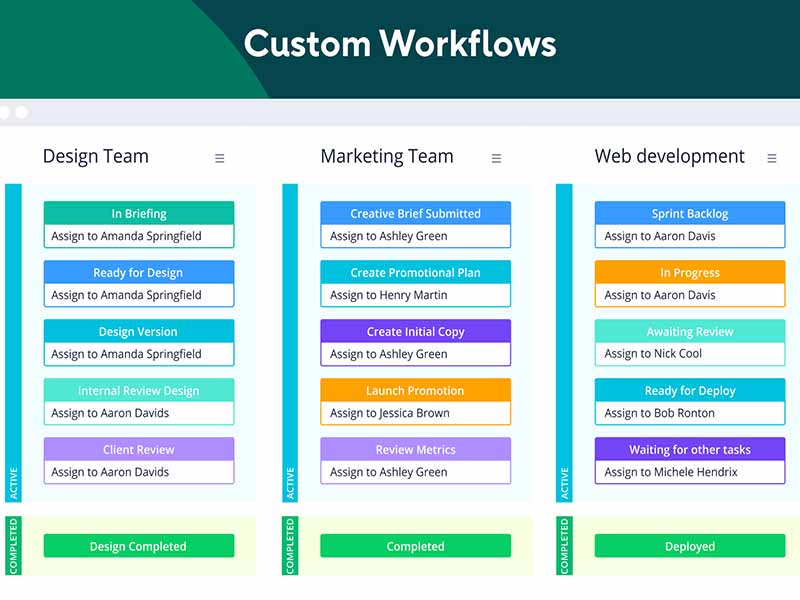Open the Marketing Team options menu
The width and height of the screenshot is (800, 600).
(496, 158)
